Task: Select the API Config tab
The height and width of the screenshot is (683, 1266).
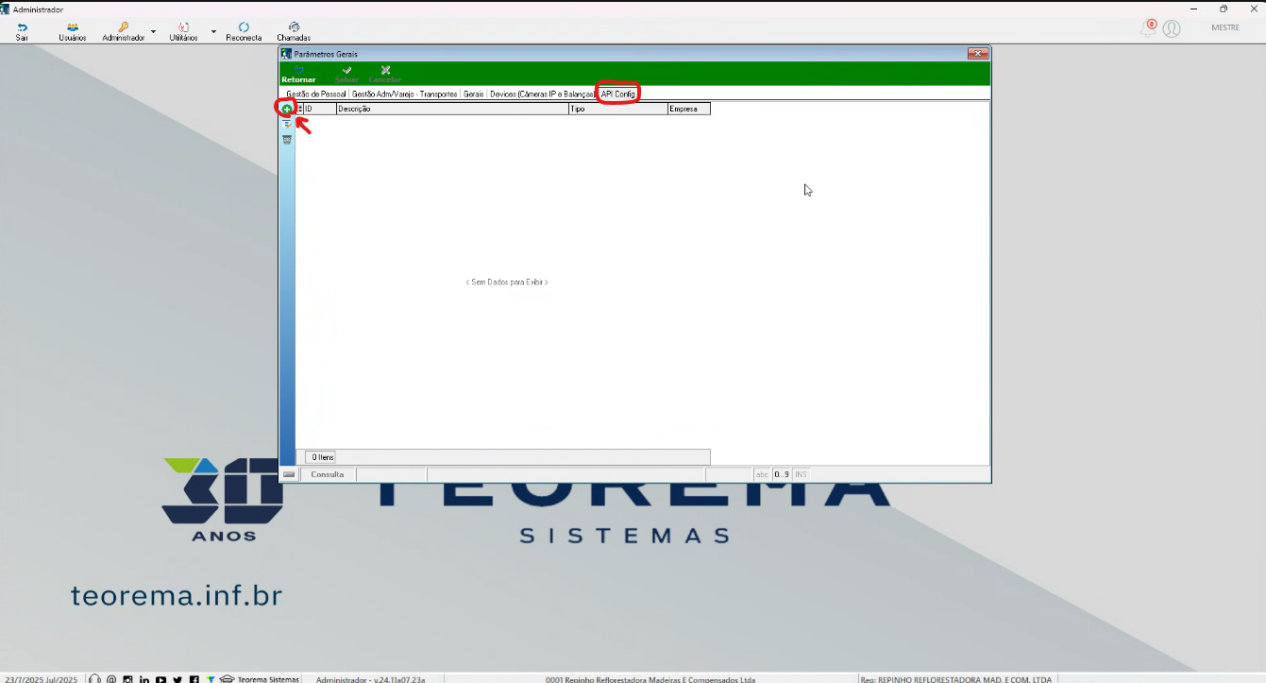Action: click(x=618, y=94)
